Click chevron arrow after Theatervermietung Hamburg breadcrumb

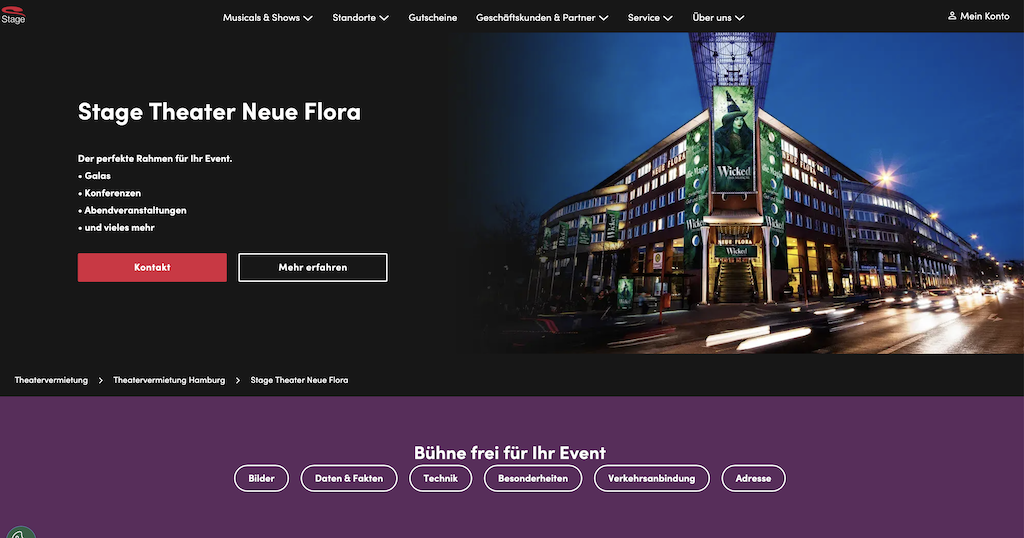click(238, 380)
